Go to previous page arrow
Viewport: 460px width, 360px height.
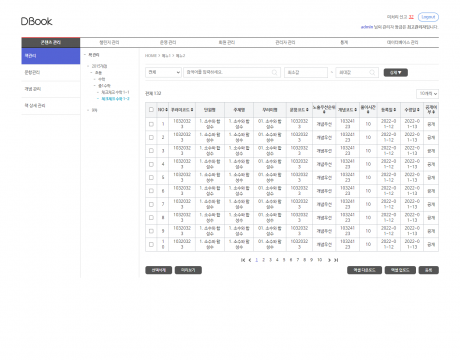click(x=250, y=260)
